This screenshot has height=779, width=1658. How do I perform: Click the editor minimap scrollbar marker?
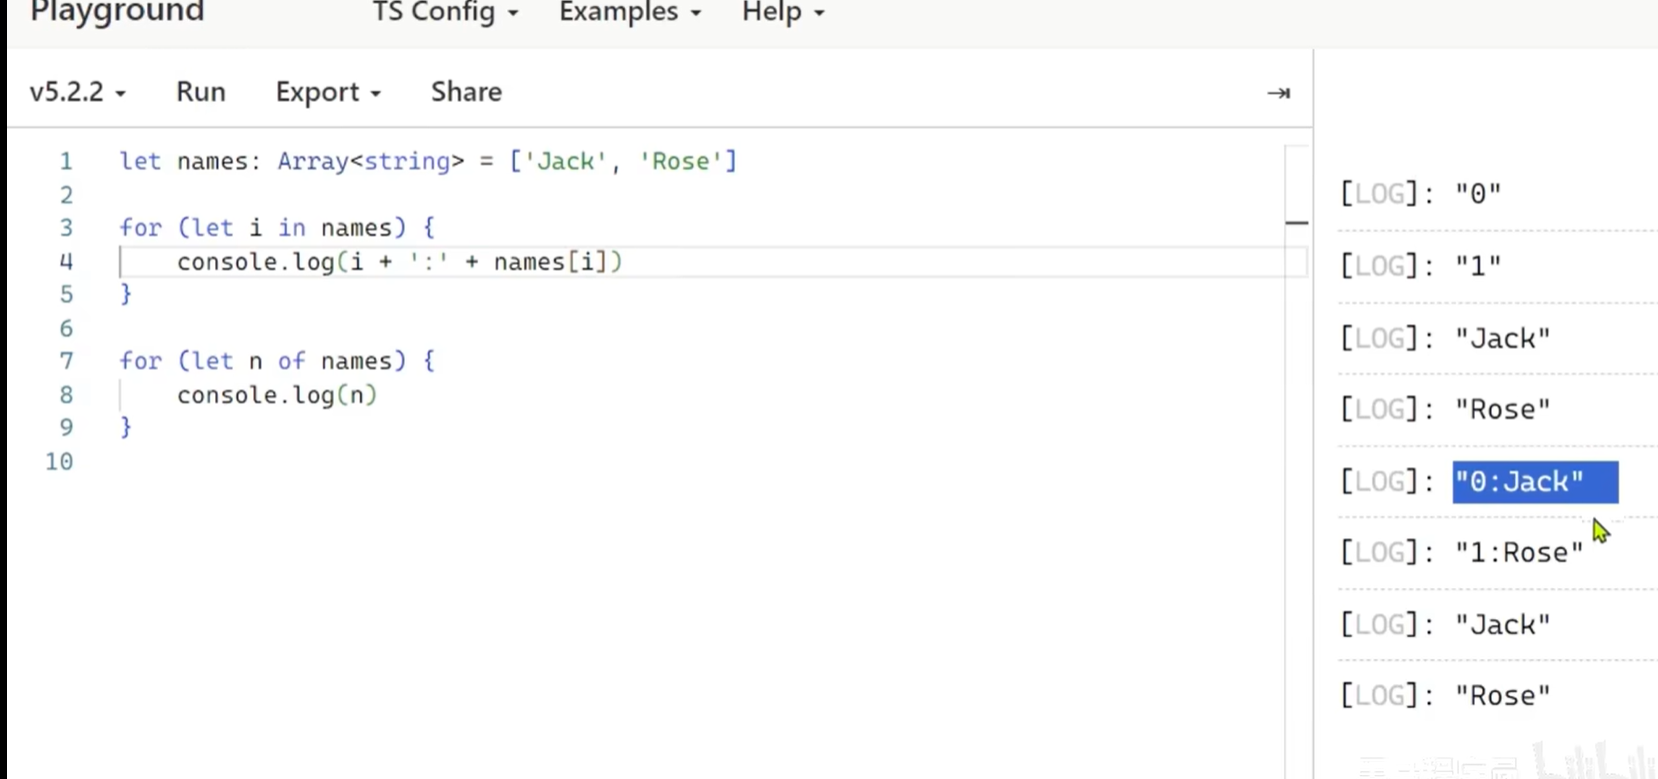click(x=1296, y=223)
